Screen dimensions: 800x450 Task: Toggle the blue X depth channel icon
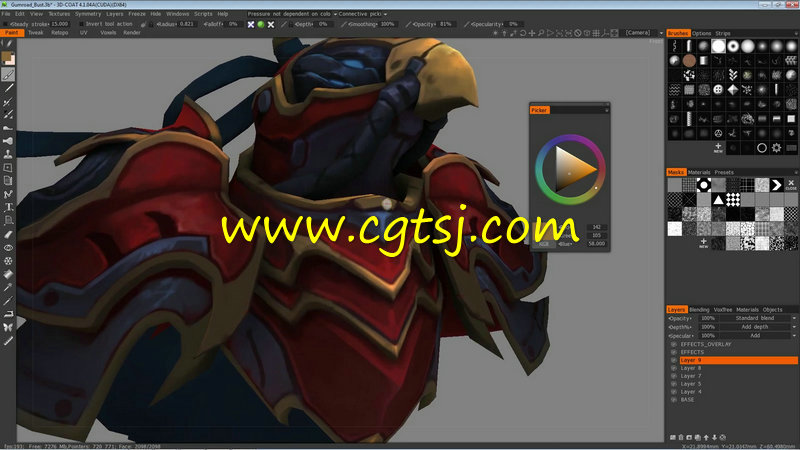(251, 24)
